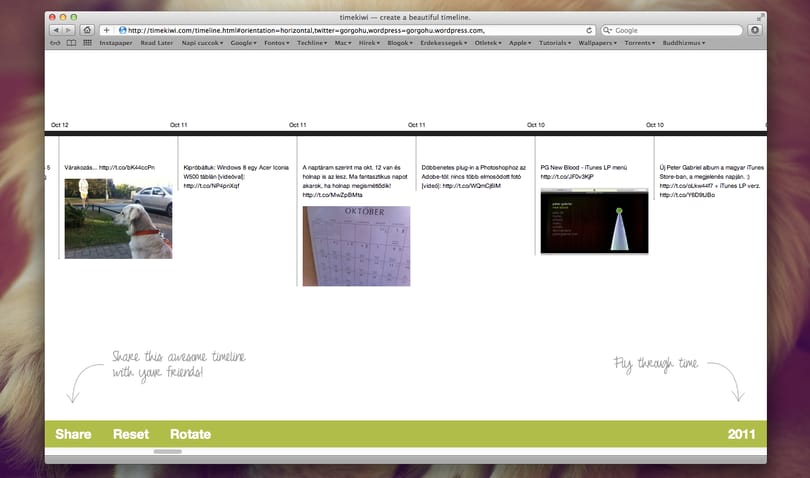Click the Új Peter Gabriel album tweet

711,181
